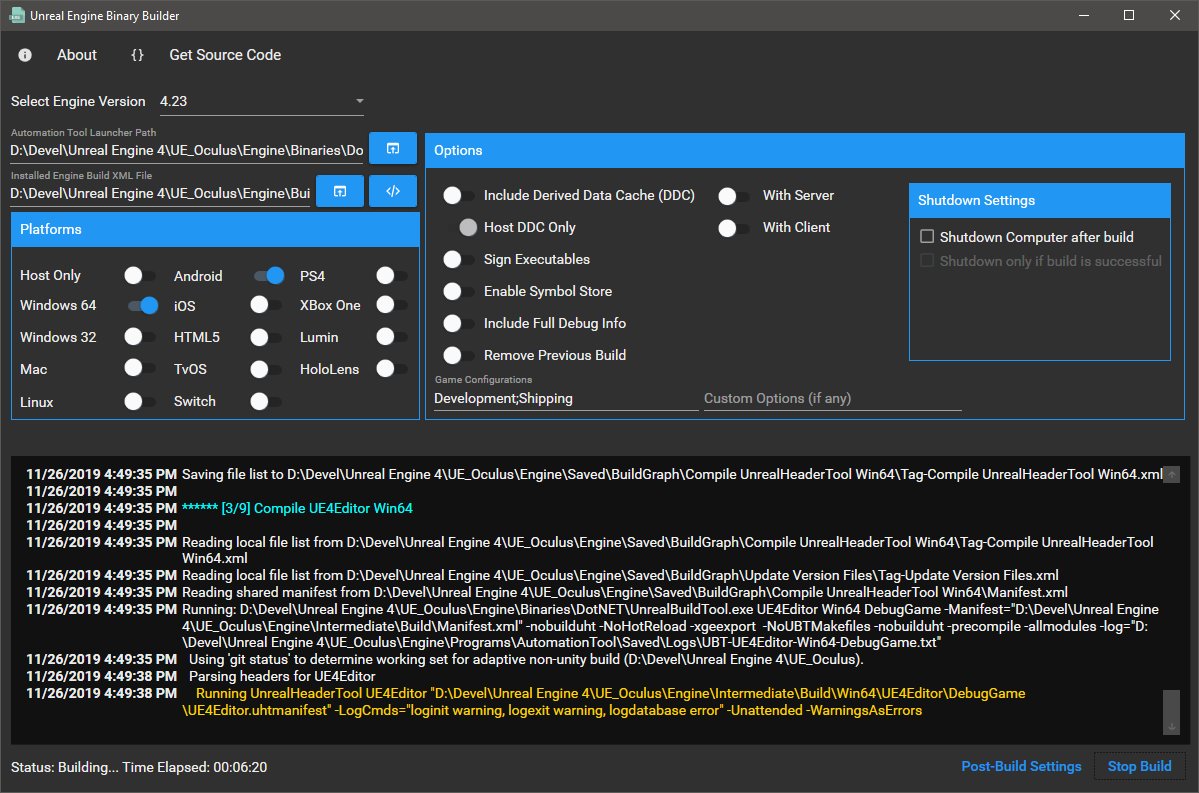Enable the Windows 32 platform switch
Image resolution: width=1199 pixels, height=793 pixels.
[x=140, y=337]
